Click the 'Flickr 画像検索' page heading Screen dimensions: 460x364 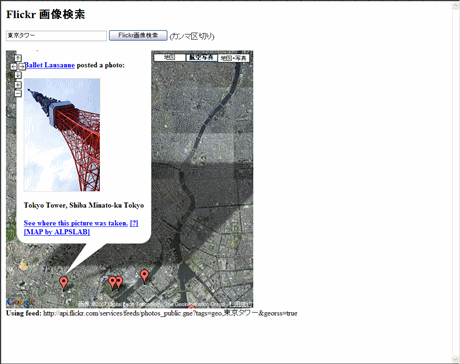(46, 14)
